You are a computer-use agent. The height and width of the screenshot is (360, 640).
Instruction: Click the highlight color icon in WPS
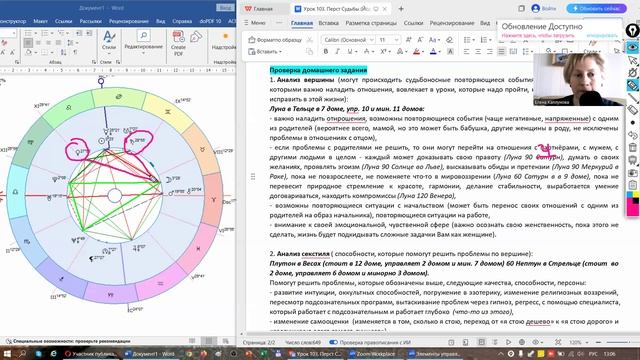pyautogui.click(x=416, y=51)
